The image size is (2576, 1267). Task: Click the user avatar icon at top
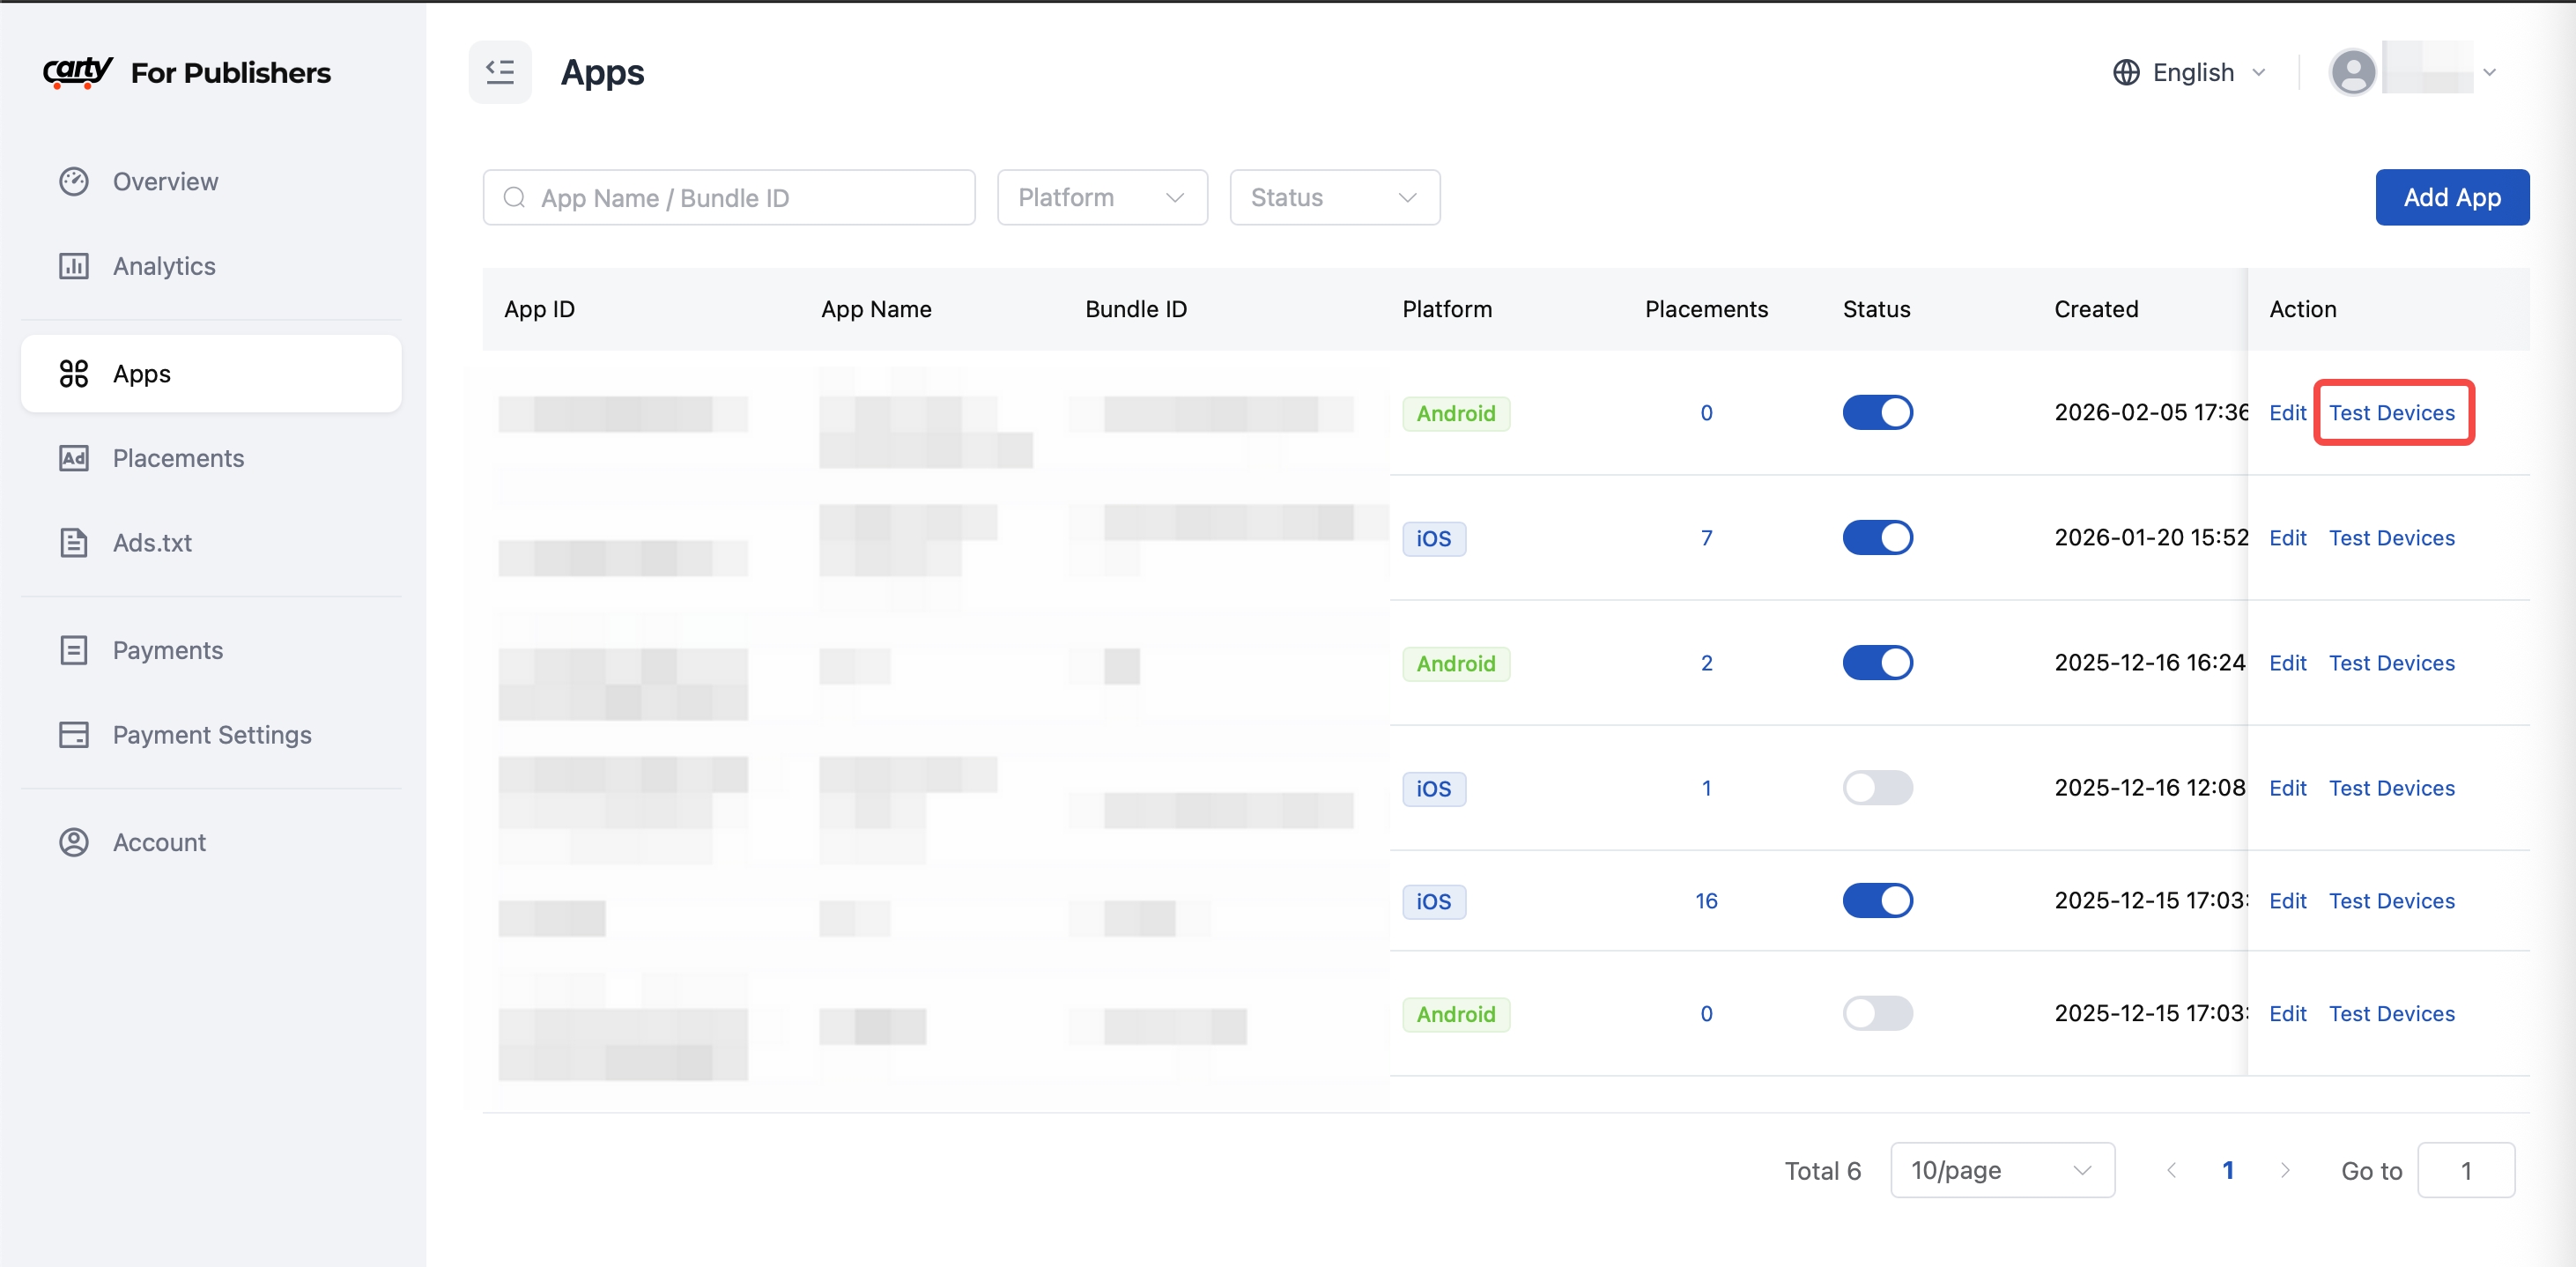pos(2352,72)
